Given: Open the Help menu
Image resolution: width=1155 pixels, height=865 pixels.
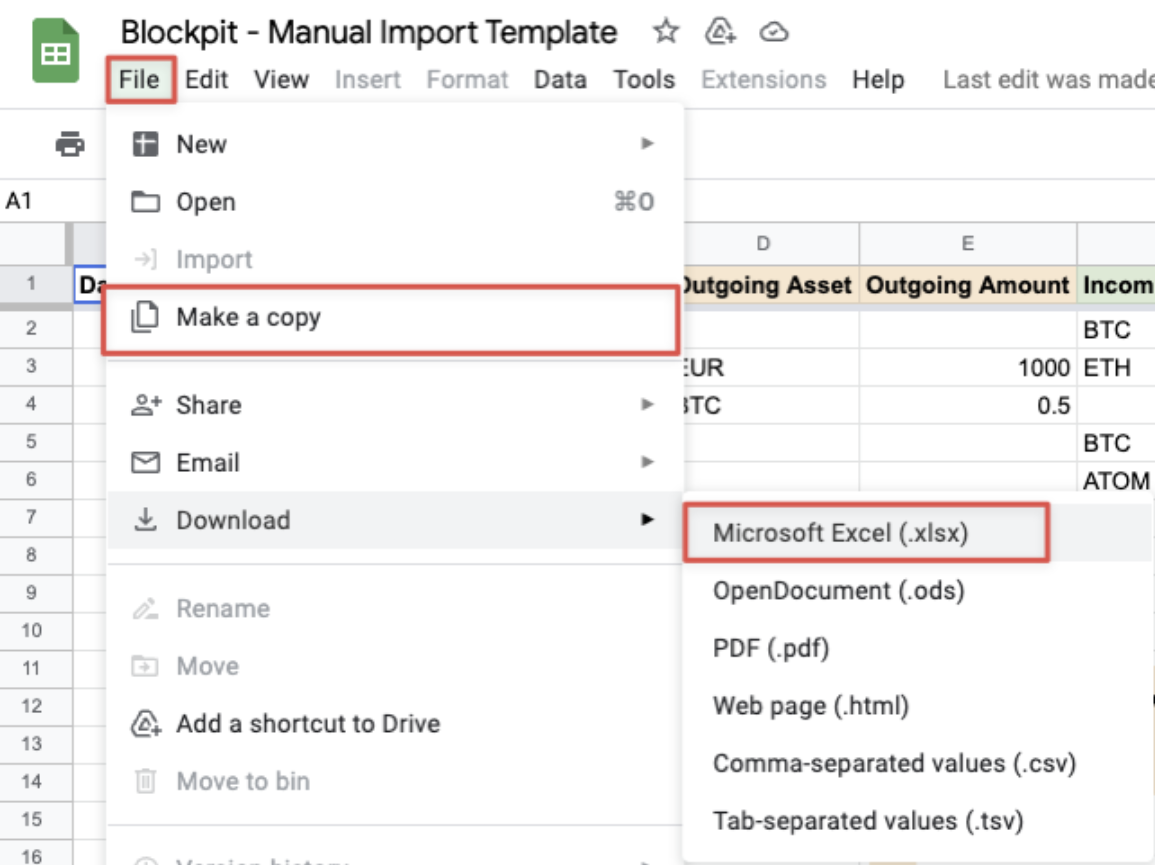Looking at the screenshot, I should pos(878,80).
